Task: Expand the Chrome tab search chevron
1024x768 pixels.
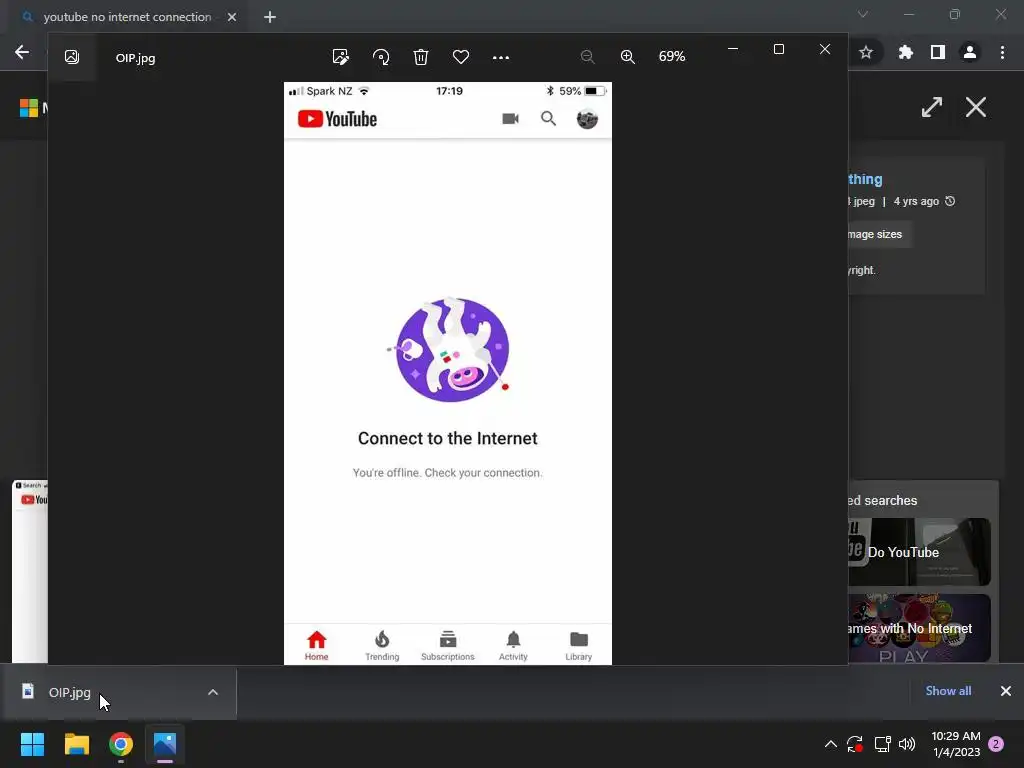Action: [x=863, y=14]
